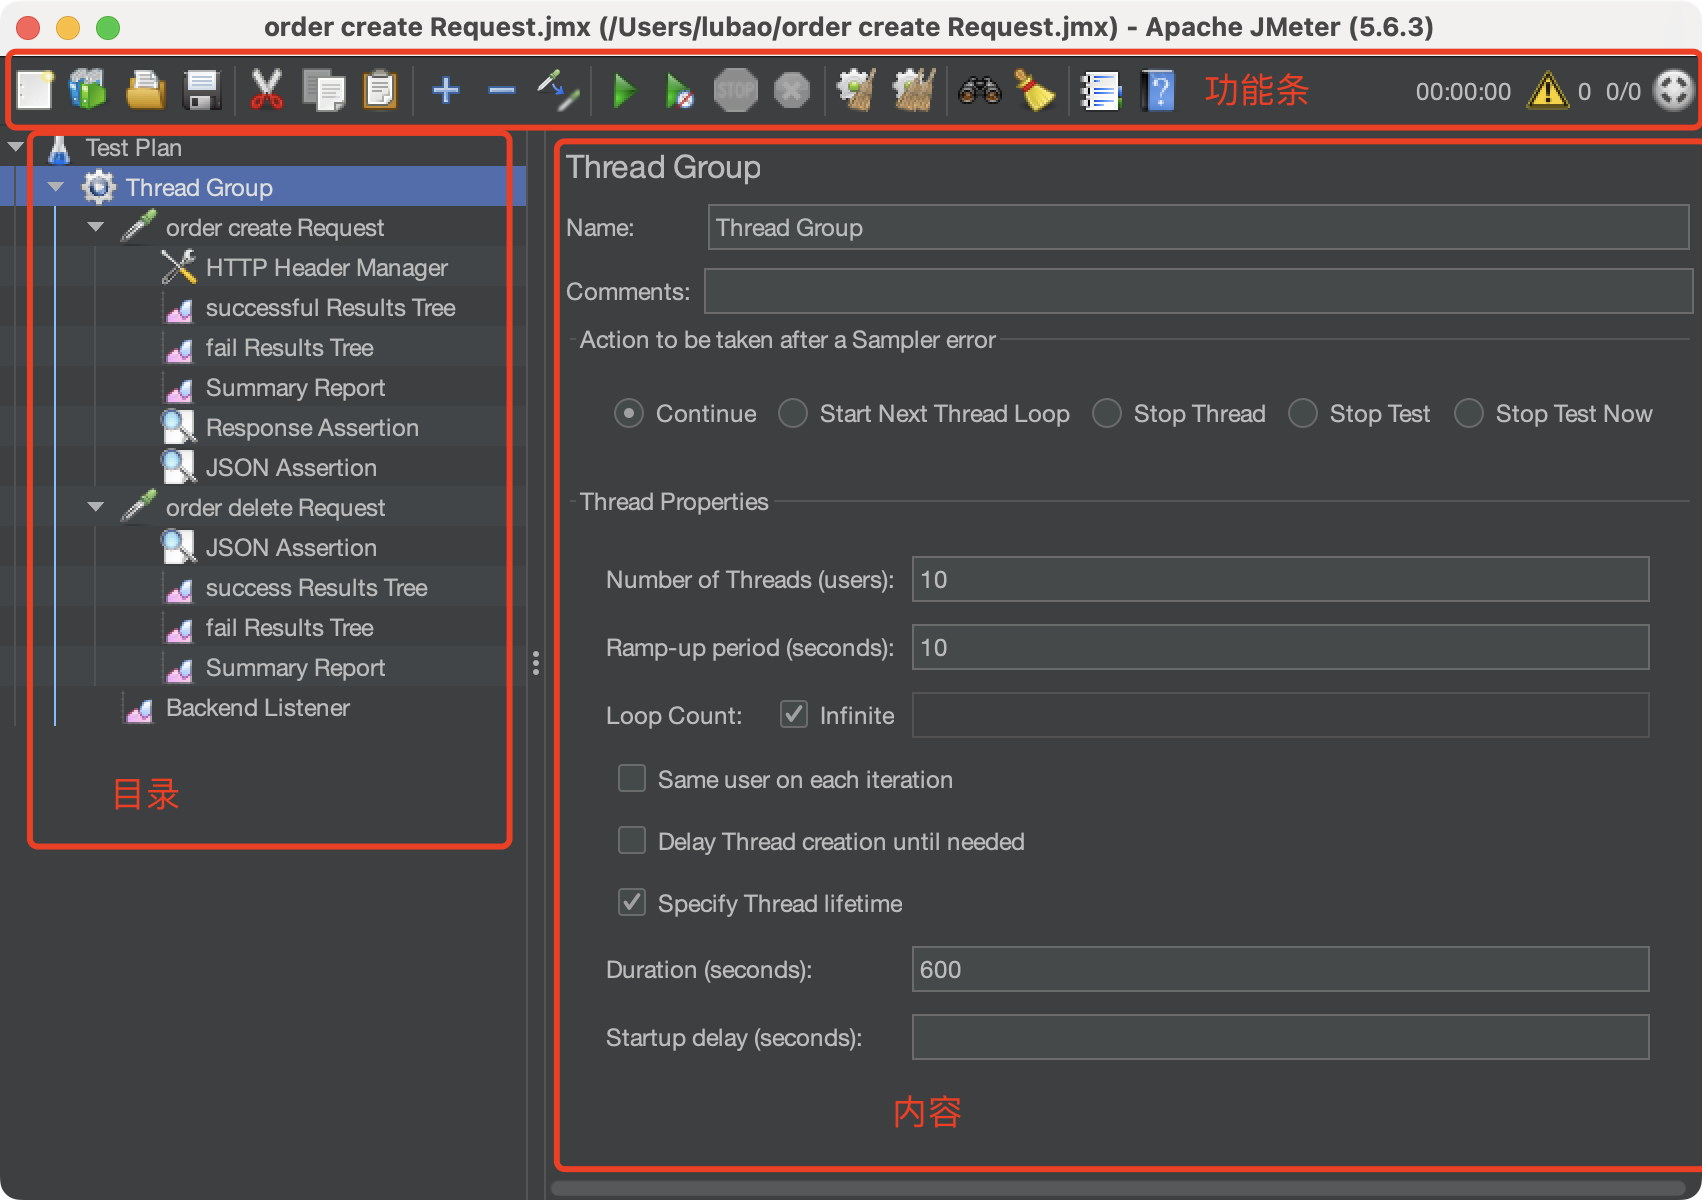Open the Help icon
The image size is (1702, 1200).
pos(1158,91)
